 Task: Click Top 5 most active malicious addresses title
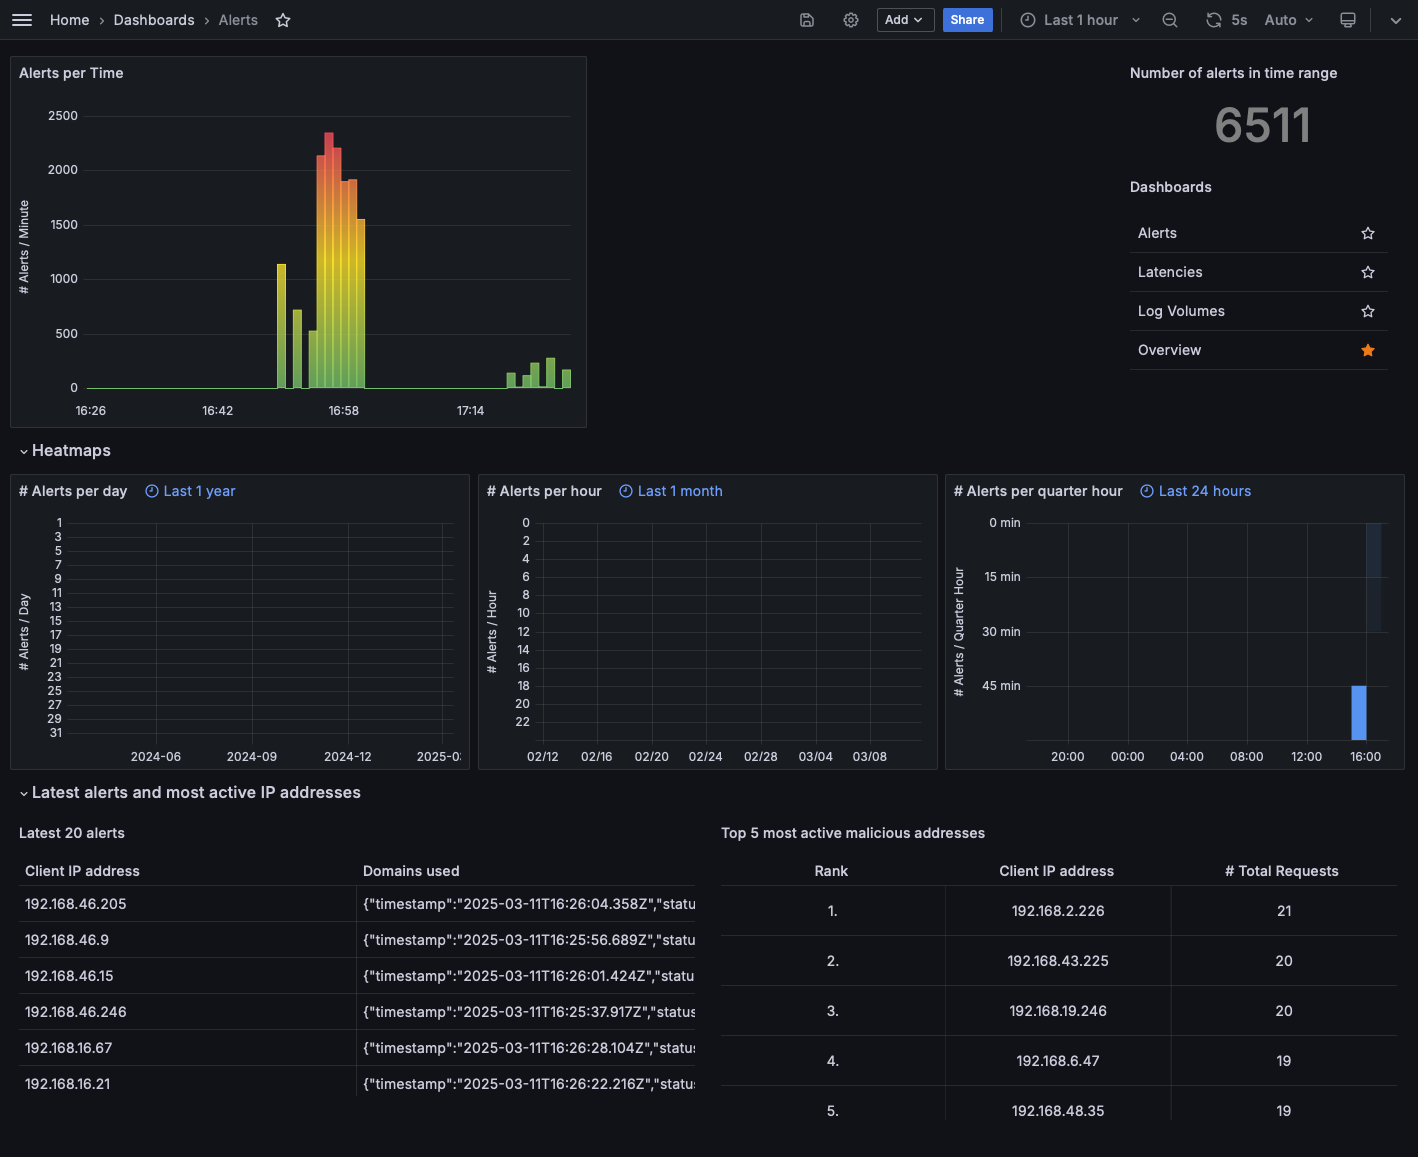(x=853, y=833)
